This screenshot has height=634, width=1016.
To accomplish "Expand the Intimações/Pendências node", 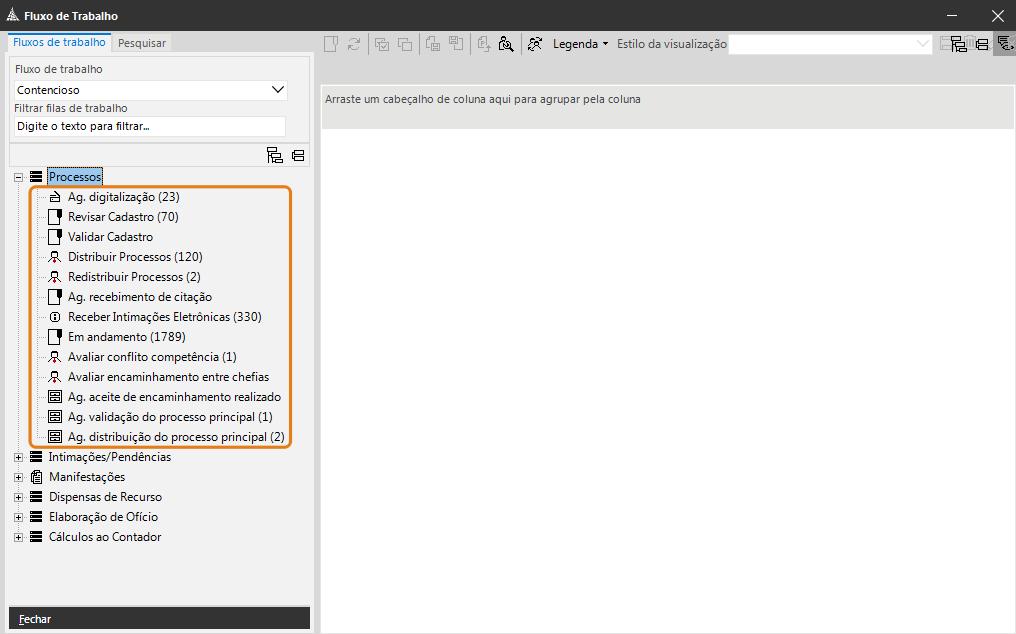I will tap(19, 457).
